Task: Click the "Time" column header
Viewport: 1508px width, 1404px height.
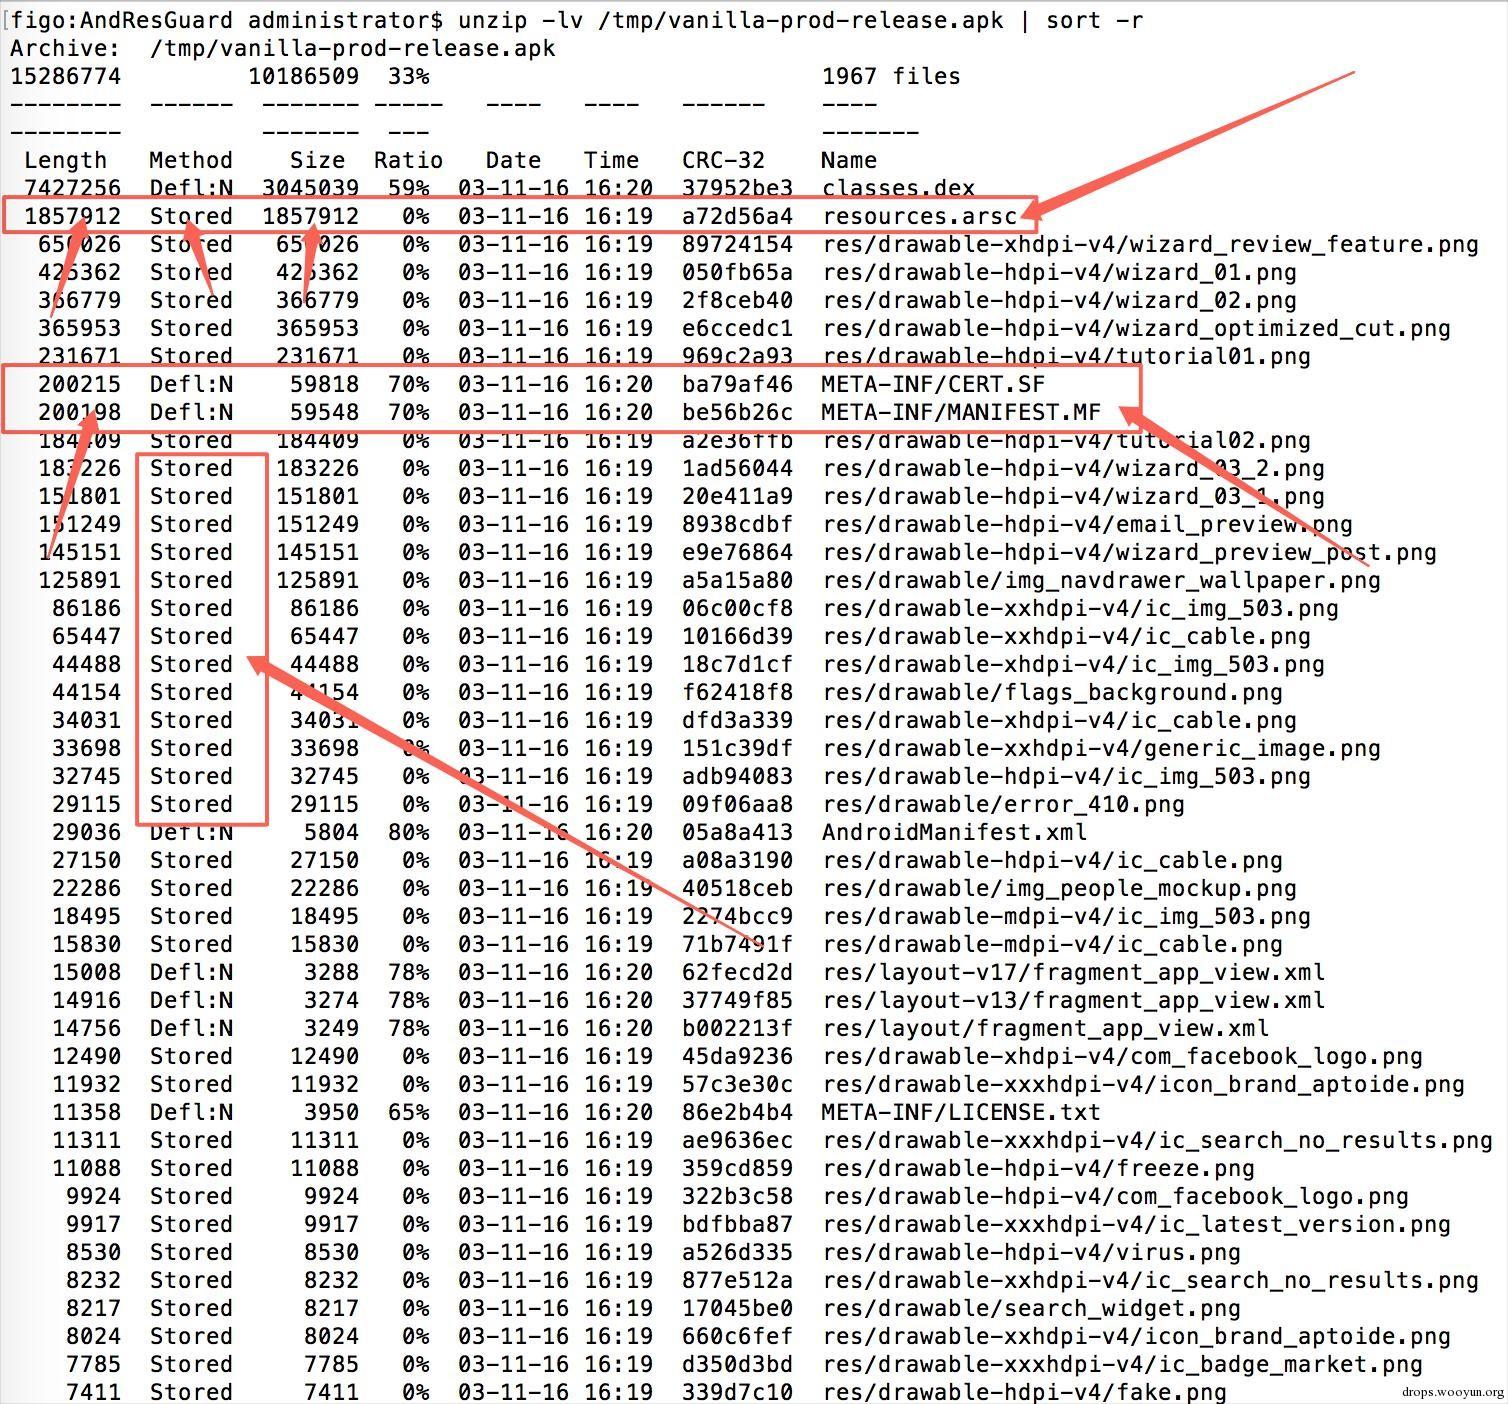Action: pos(611,160)
